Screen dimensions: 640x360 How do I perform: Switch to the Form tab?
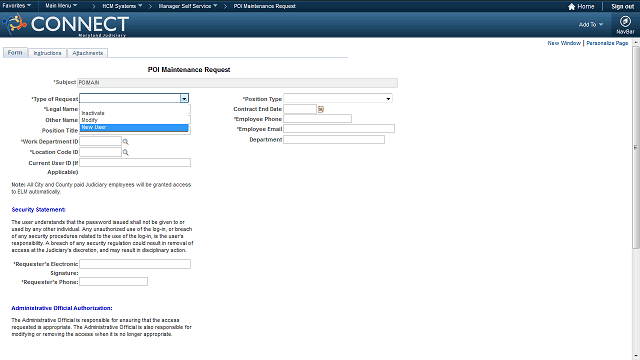pyautogui.click(x=15, y=53)
